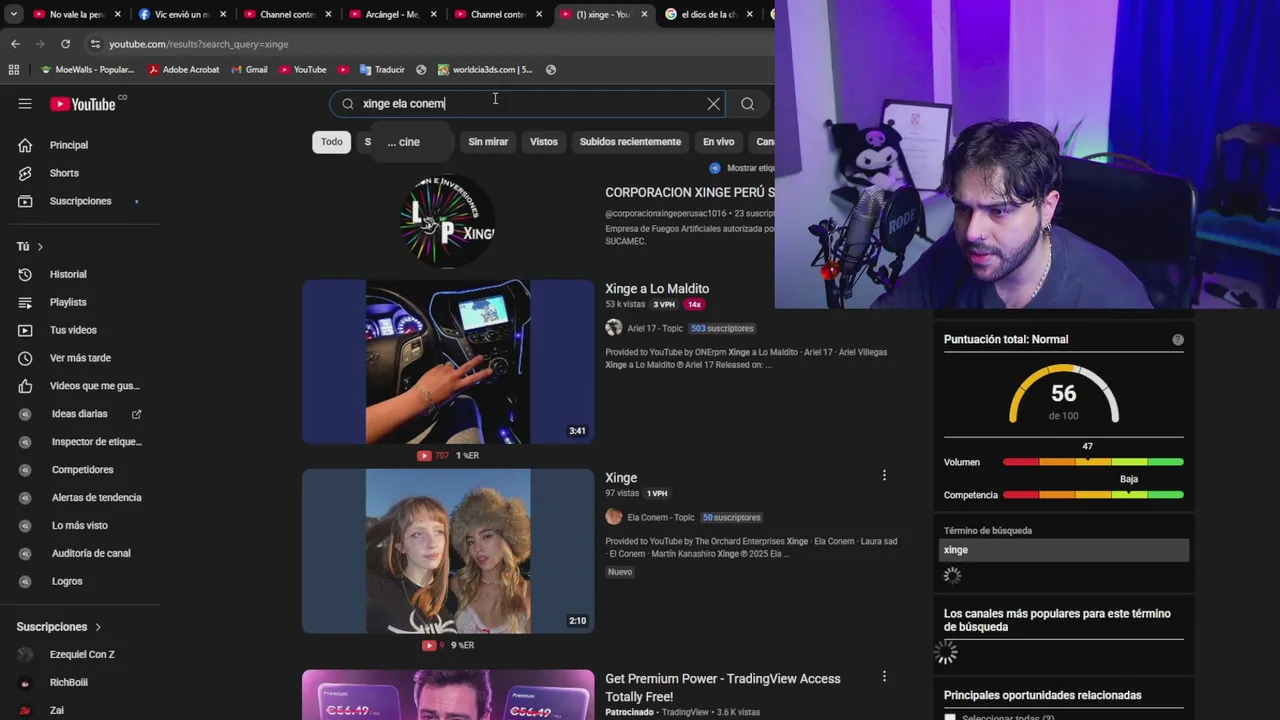Open CORPORACION XINGE PERÚ channel avatar
The height and width of the screenshot is (720, 1280).
447,222
